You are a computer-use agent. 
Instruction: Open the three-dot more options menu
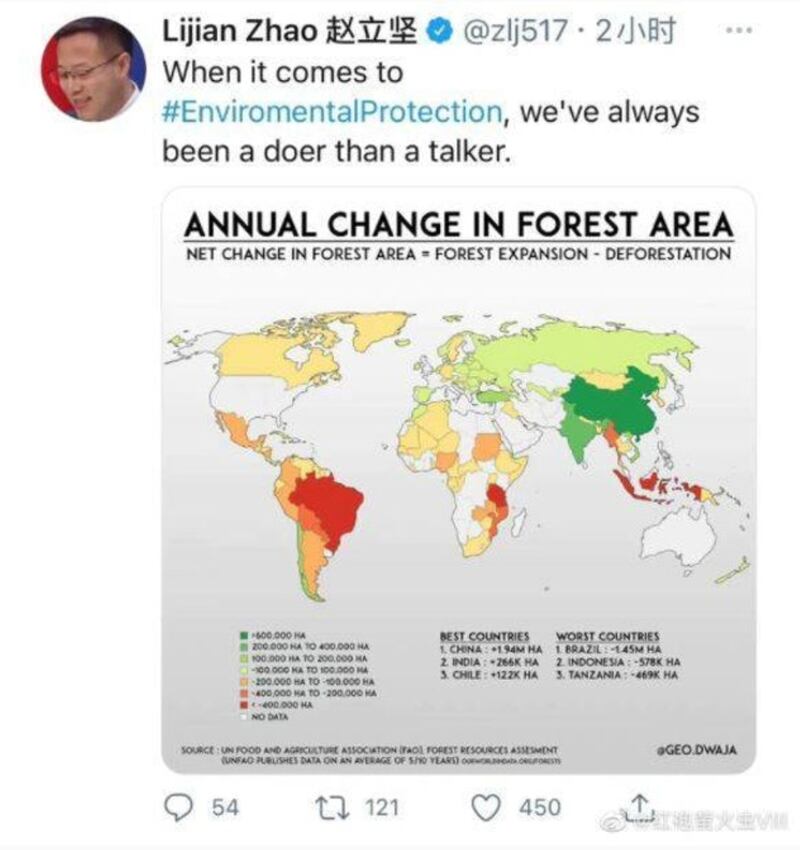click(x=738, y=30)
